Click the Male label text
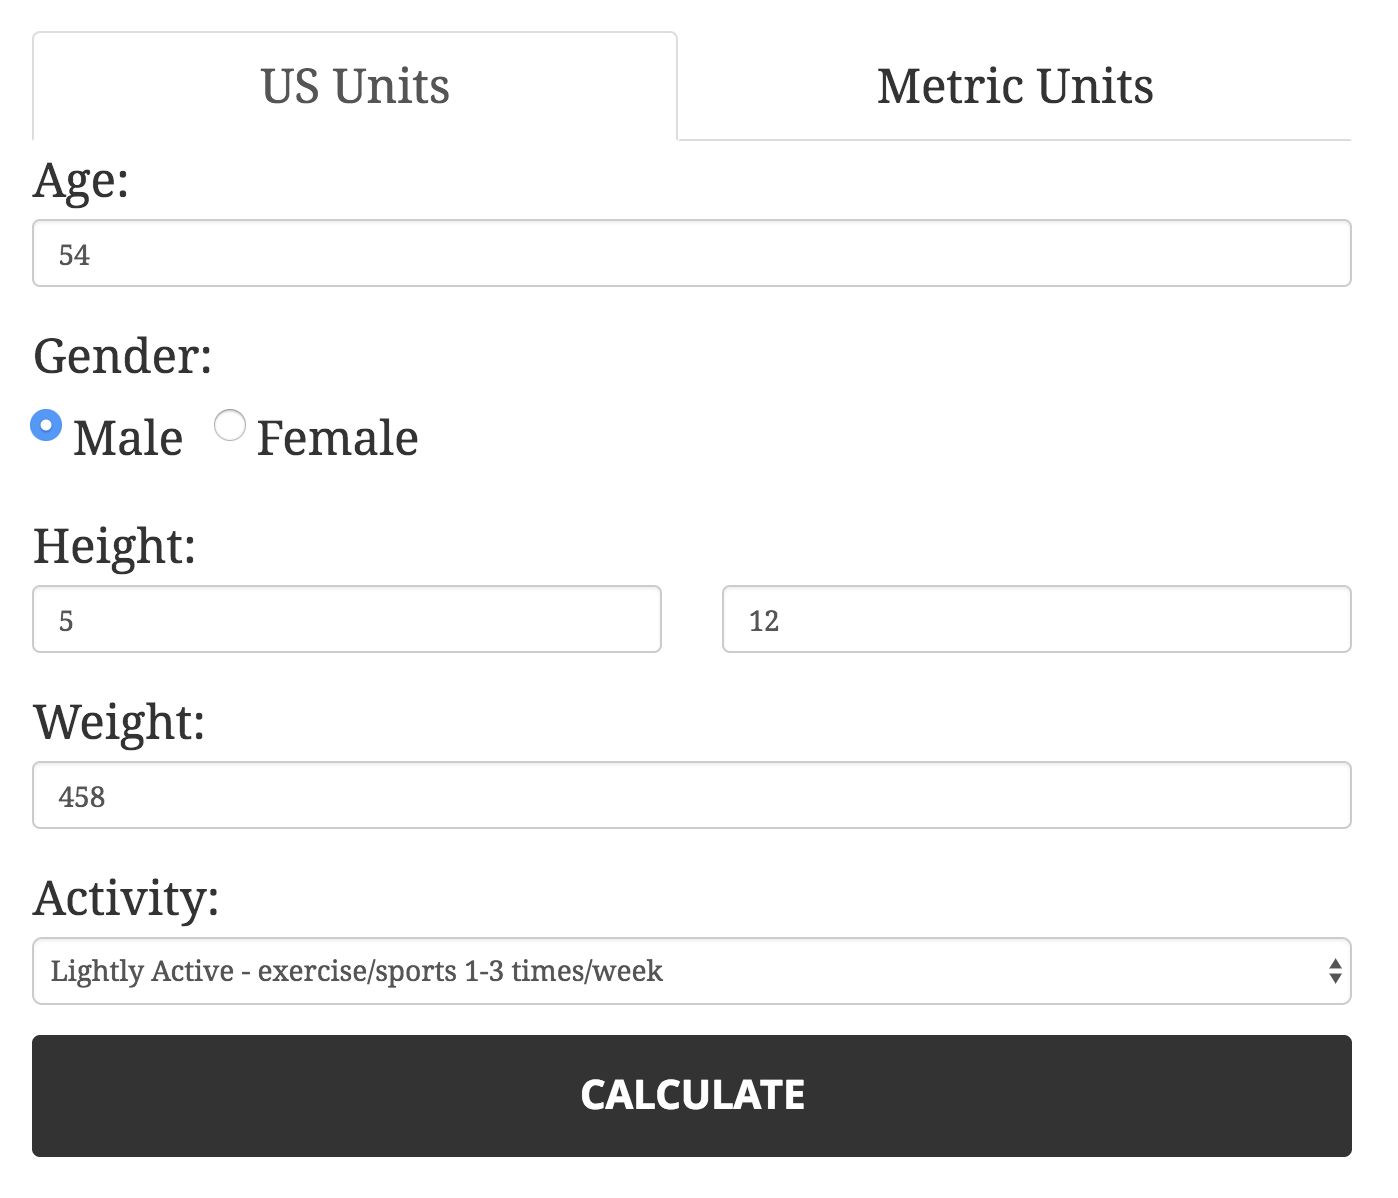Image resolution: width=1398 pixels, height=1198 pixels. [x=128, y=438]
